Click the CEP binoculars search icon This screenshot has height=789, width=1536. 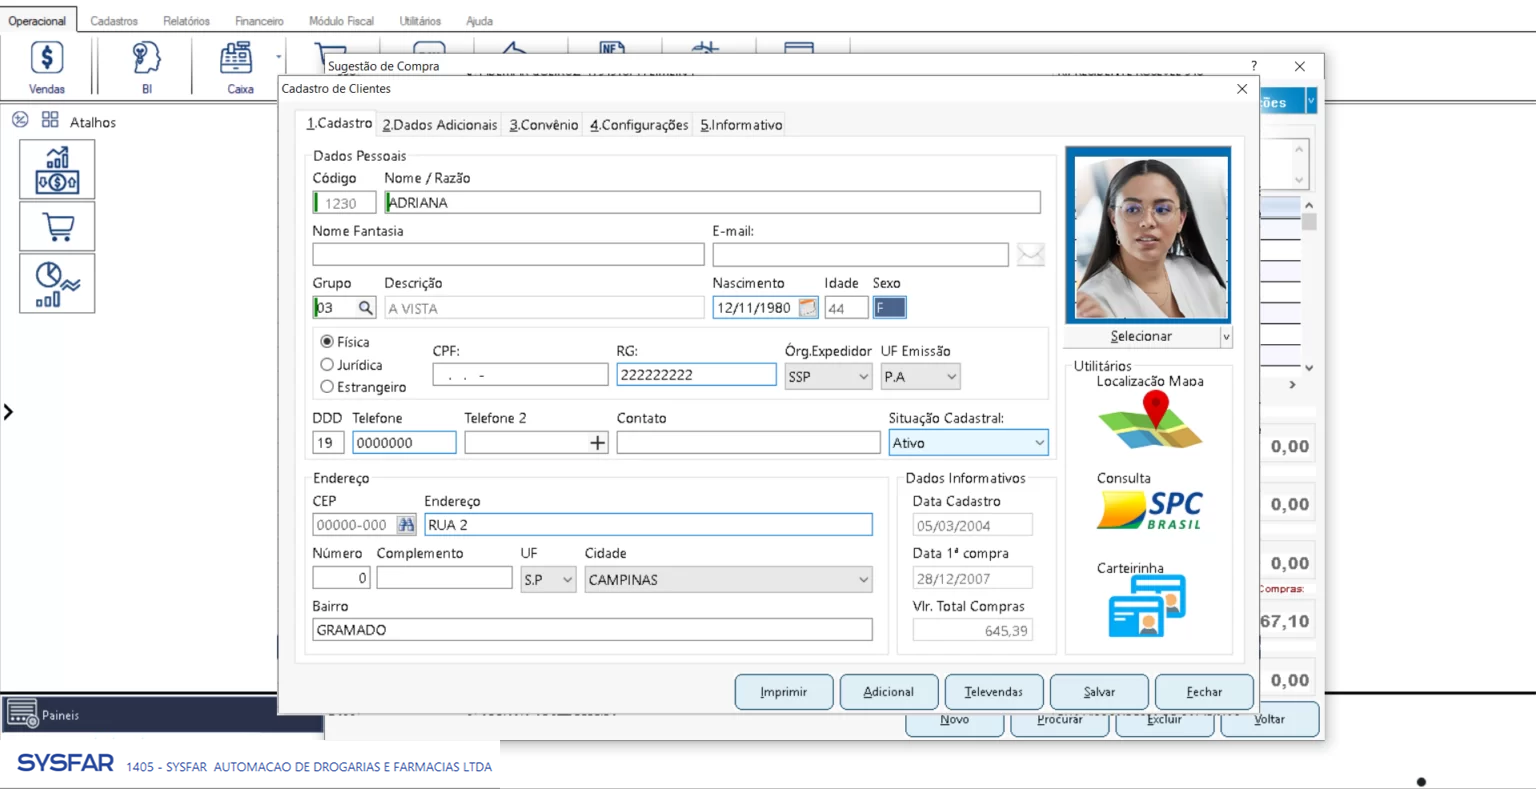[x=406, y=525]
